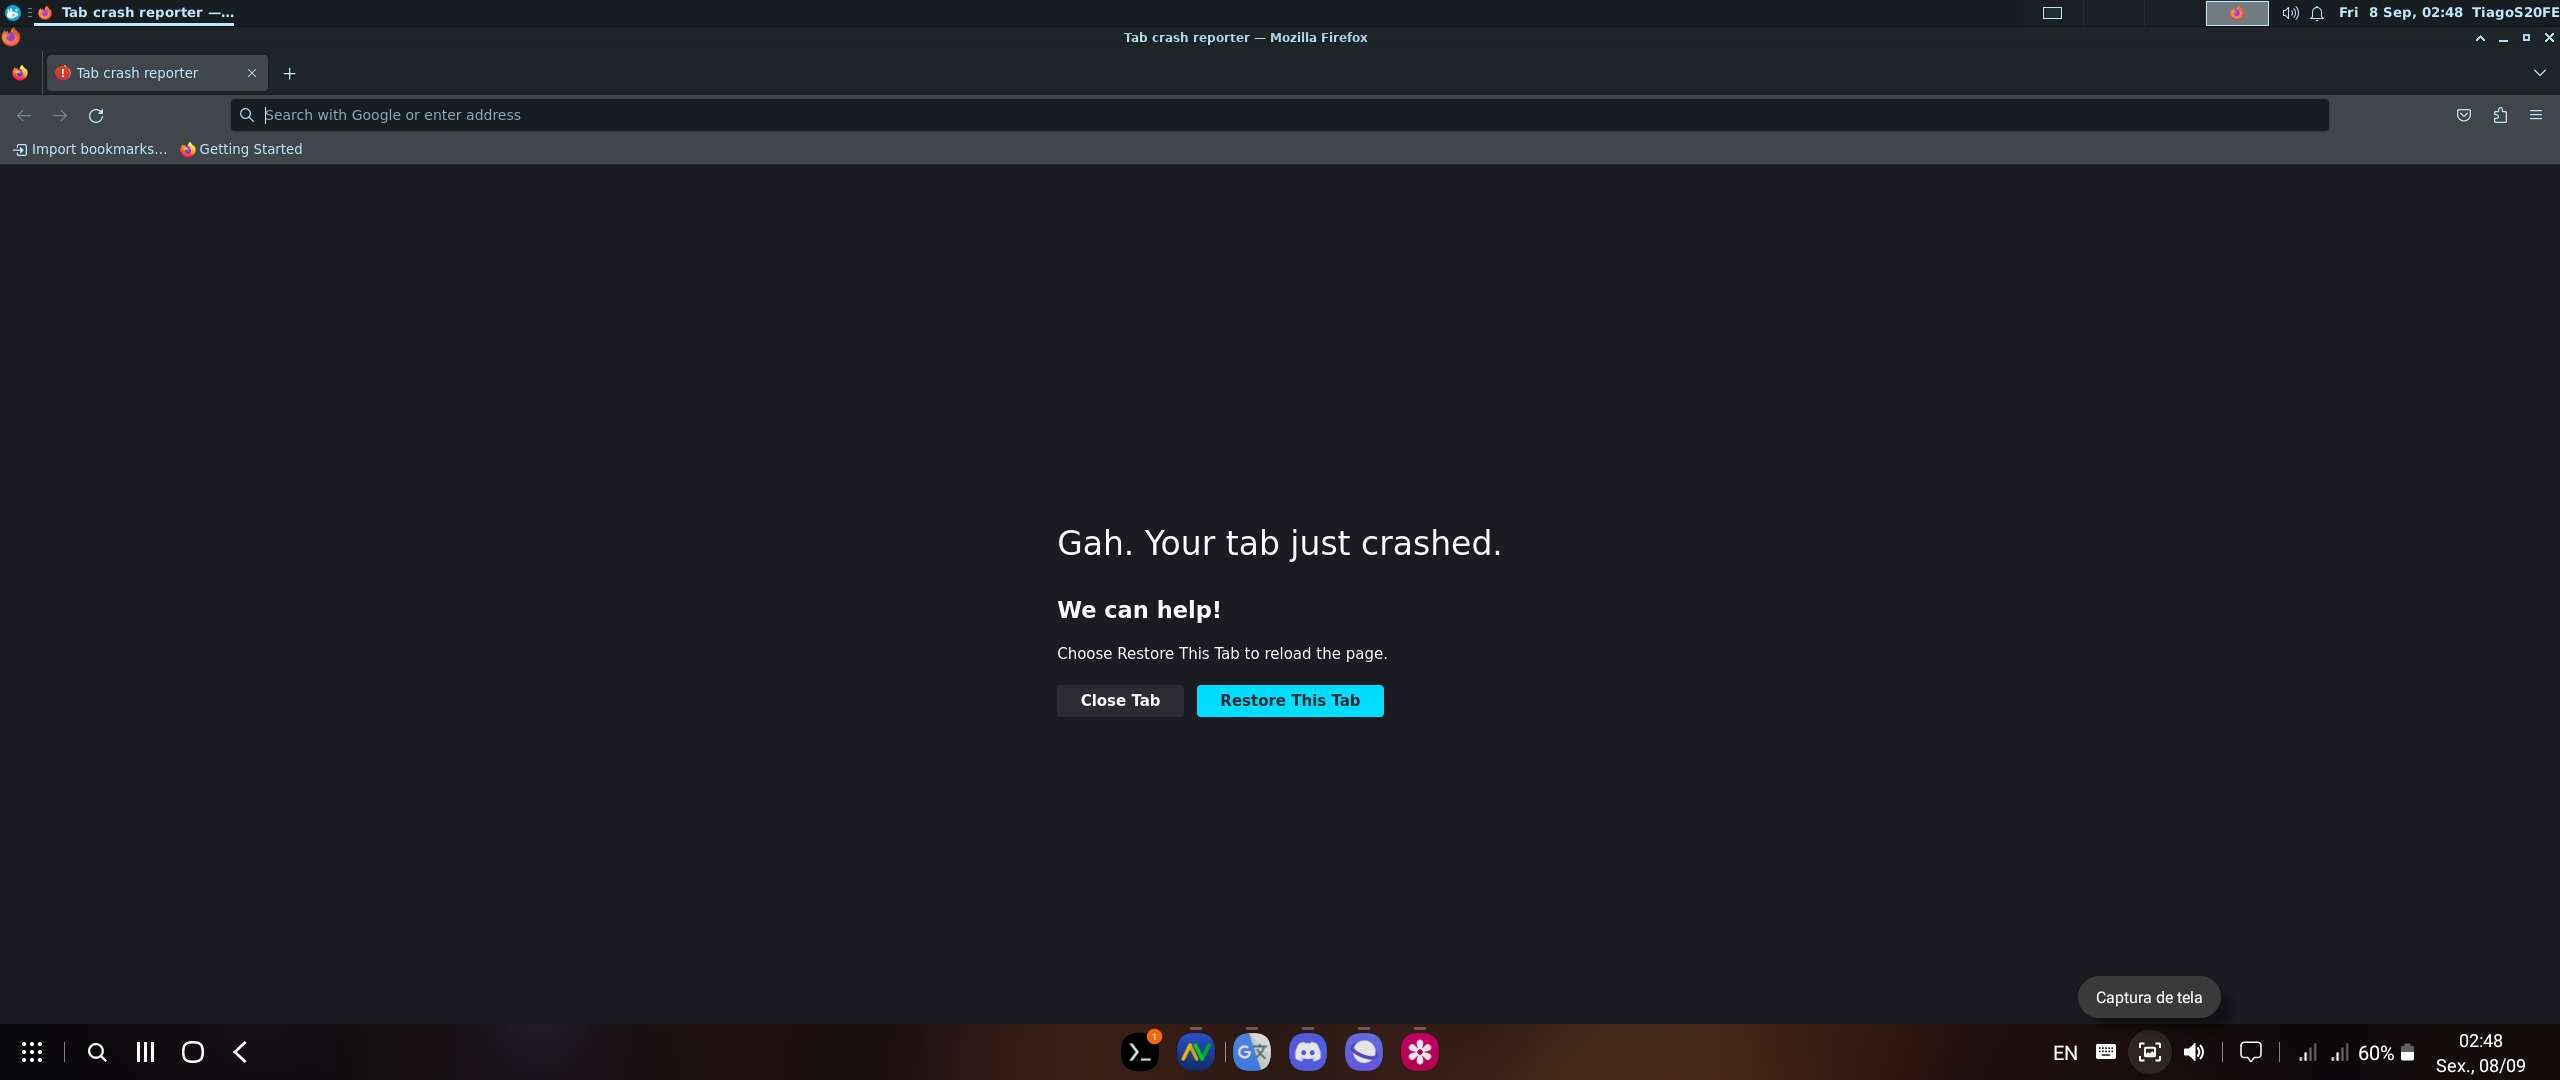Click the extensions puzzle icon

tap(2500, 115)
